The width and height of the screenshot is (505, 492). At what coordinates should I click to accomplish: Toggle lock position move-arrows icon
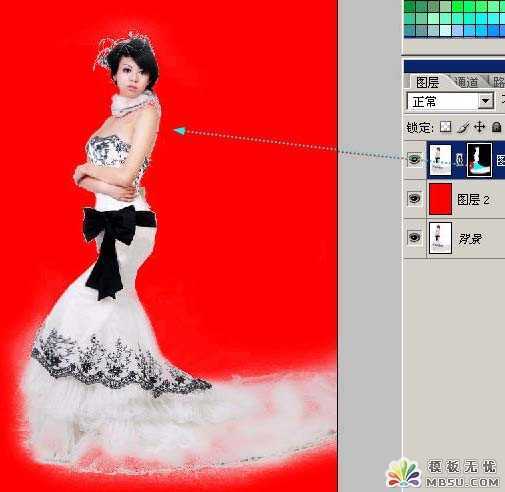click(x=479, y=127)
